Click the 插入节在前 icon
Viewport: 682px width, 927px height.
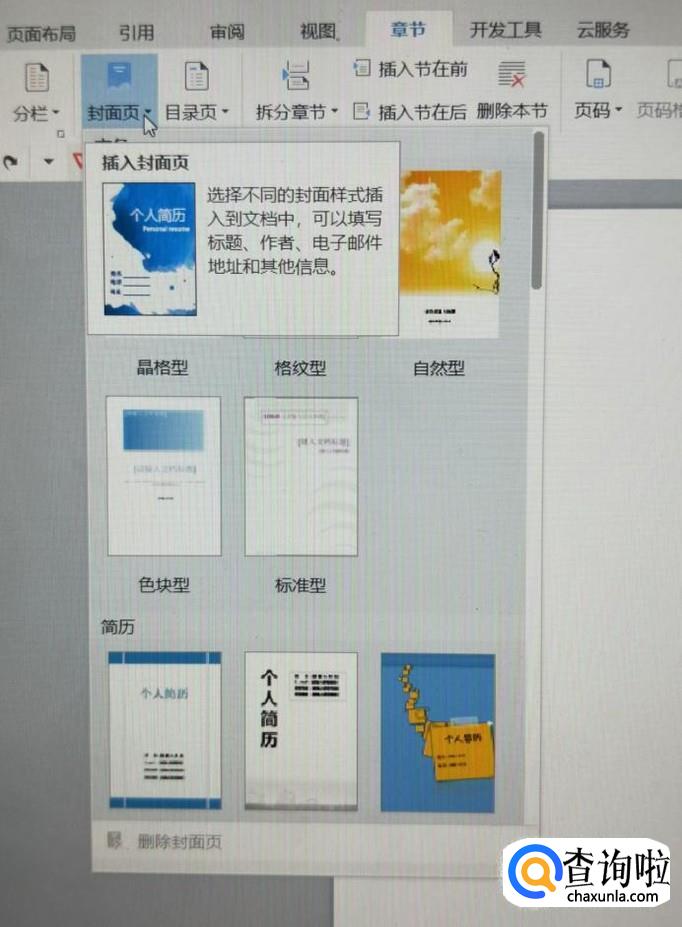(362, 68)
